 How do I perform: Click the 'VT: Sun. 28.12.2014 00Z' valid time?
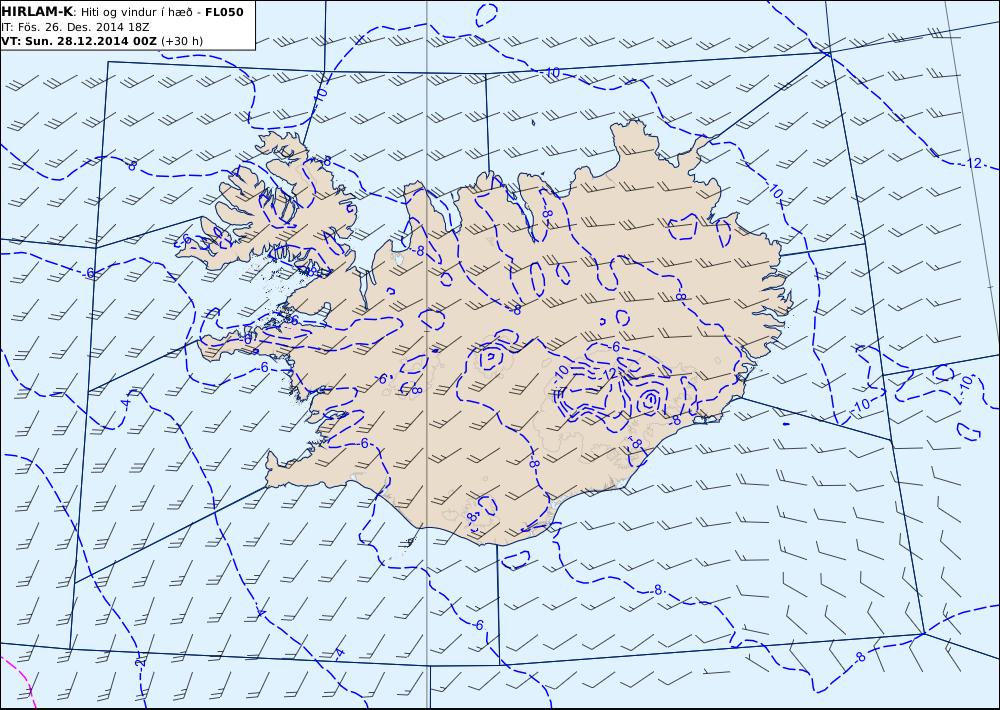pyautogui.click(x=78, y=41)
